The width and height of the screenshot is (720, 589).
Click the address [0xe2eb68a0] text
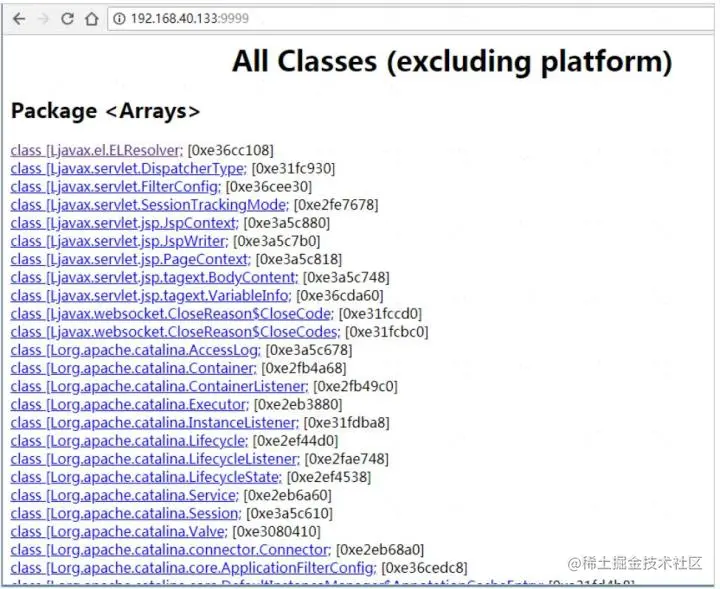(380, 550)
